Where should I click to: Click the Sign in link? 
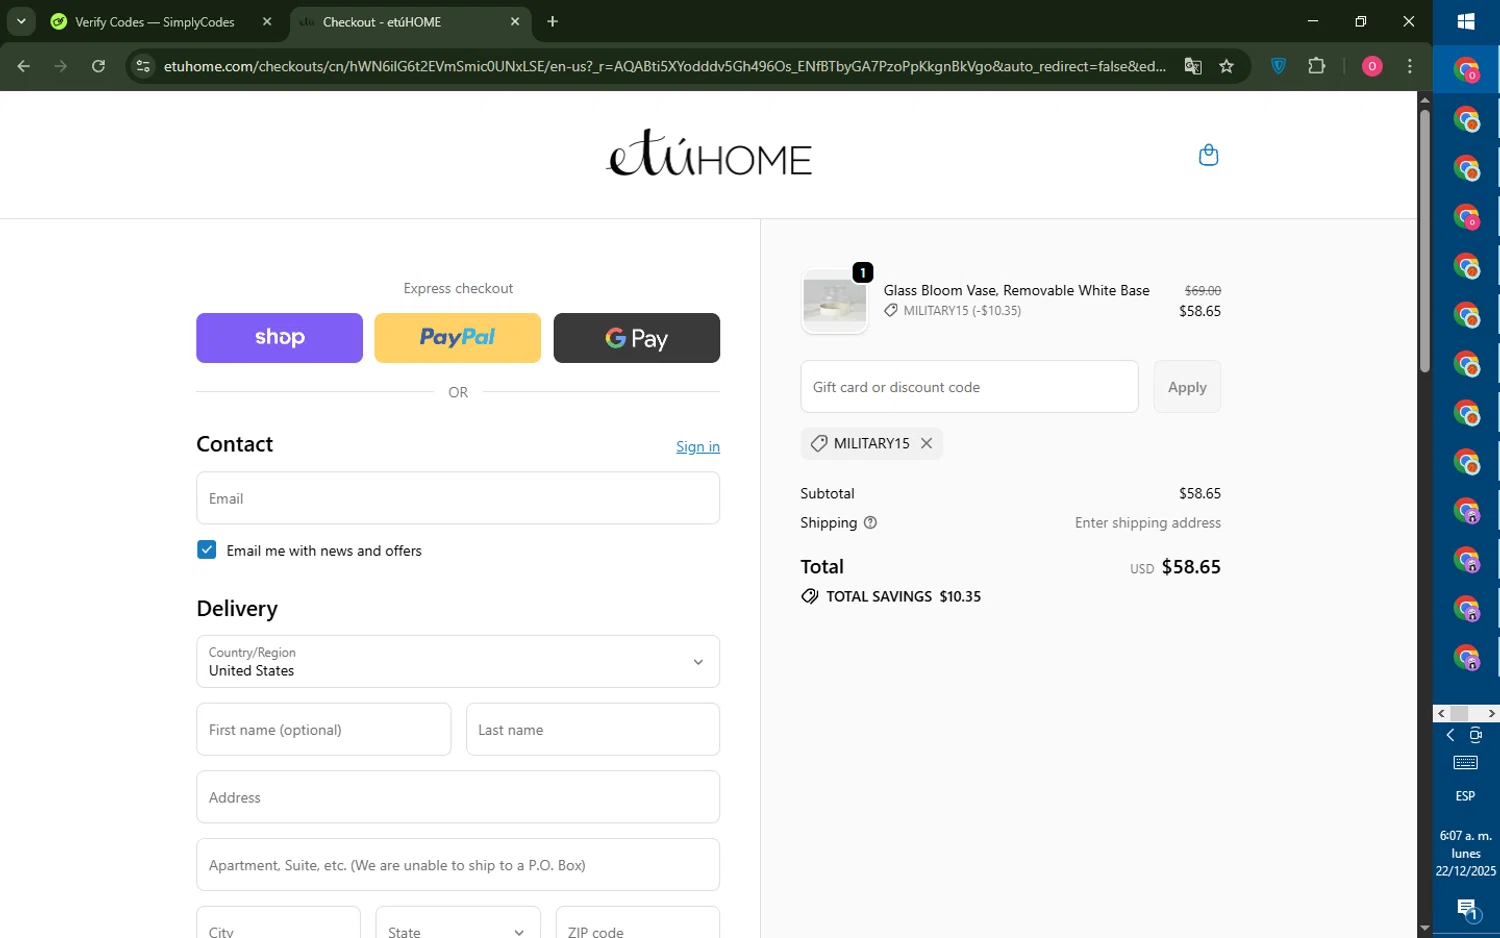coord(698,447)
